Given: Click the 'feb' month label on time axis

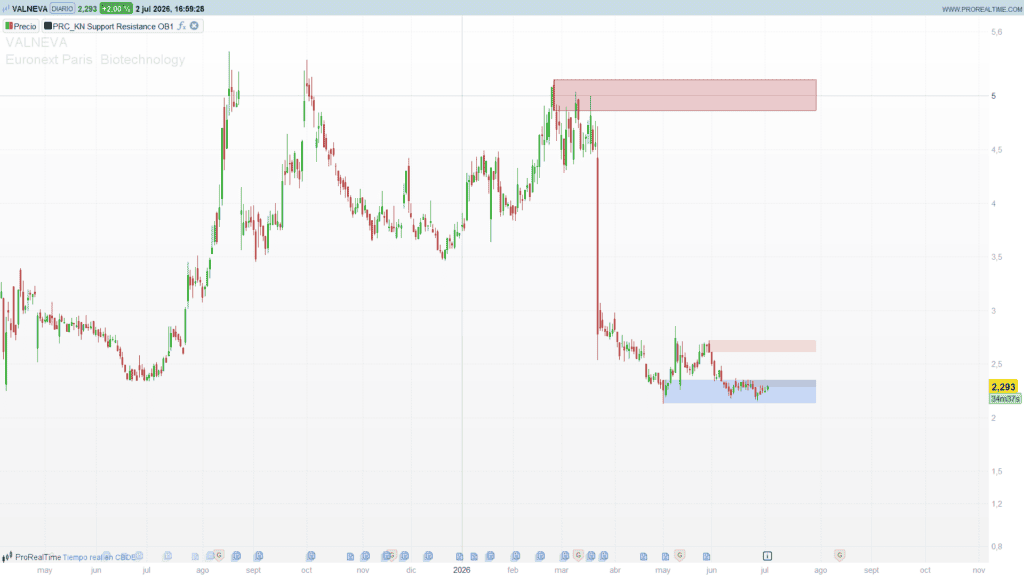Looking at the screenshot, I should pyautogui.click(x=513, y=570).
